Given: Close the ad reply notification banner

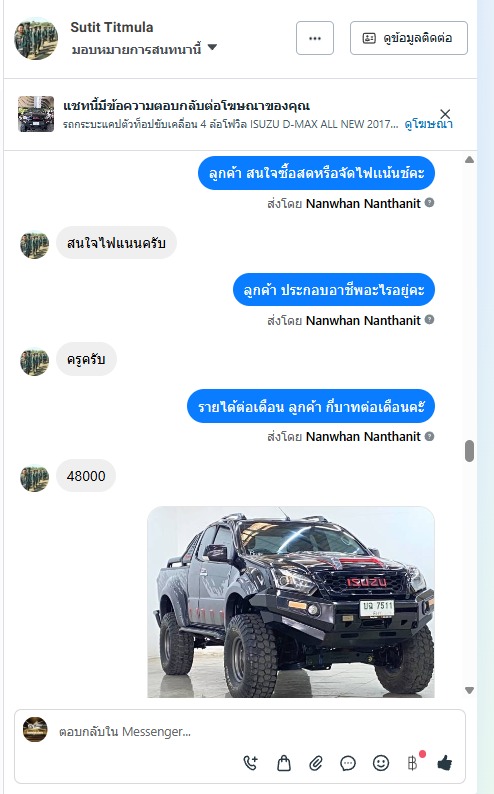Looking at the screenshot, I should 445,113.
